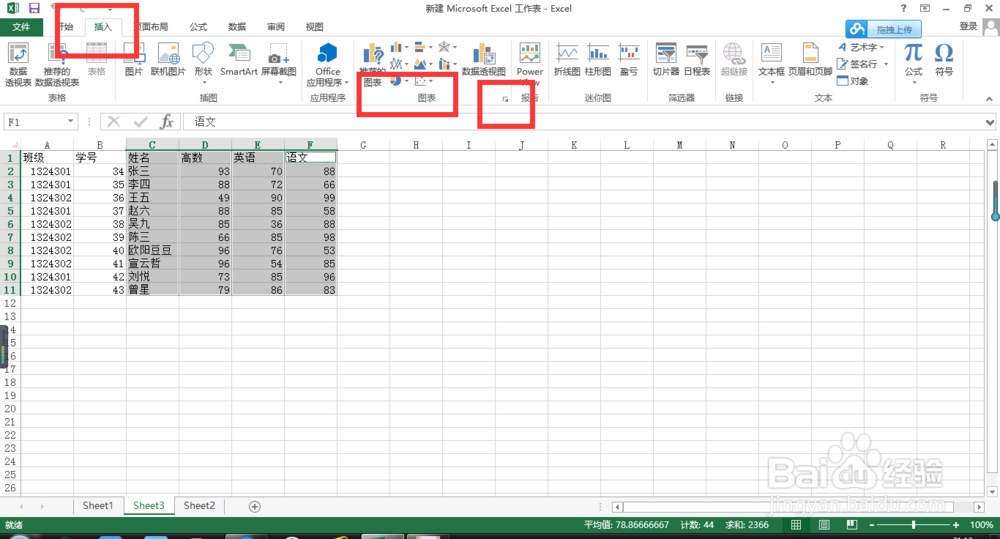Open the charts group dialog launcher

click(x=505, y=99)
